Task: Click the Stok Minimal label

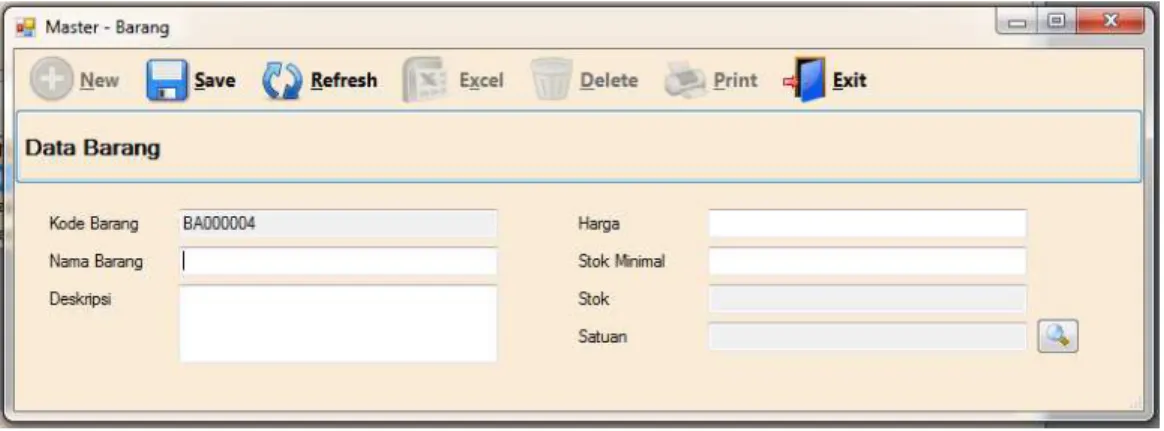Action: 622,261
